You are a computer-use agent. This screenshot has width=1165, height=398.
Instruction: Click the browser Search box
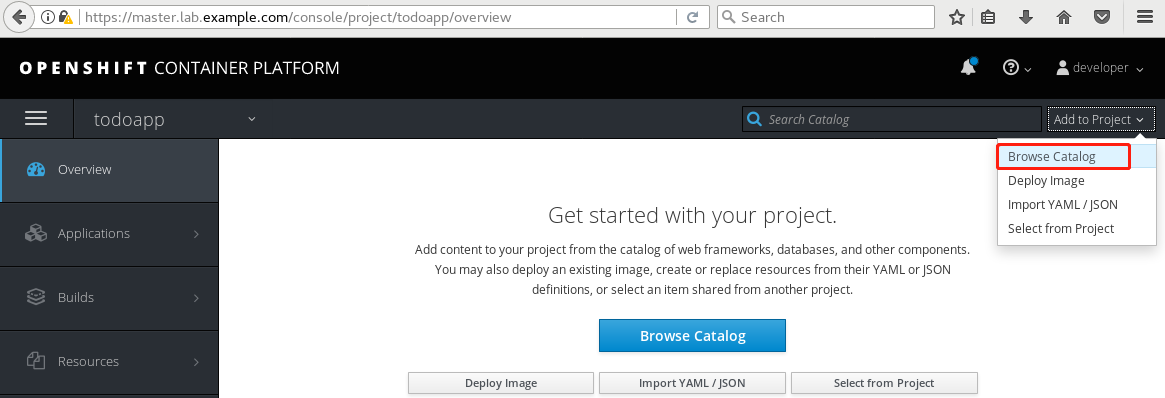click(x=825, y=17)
